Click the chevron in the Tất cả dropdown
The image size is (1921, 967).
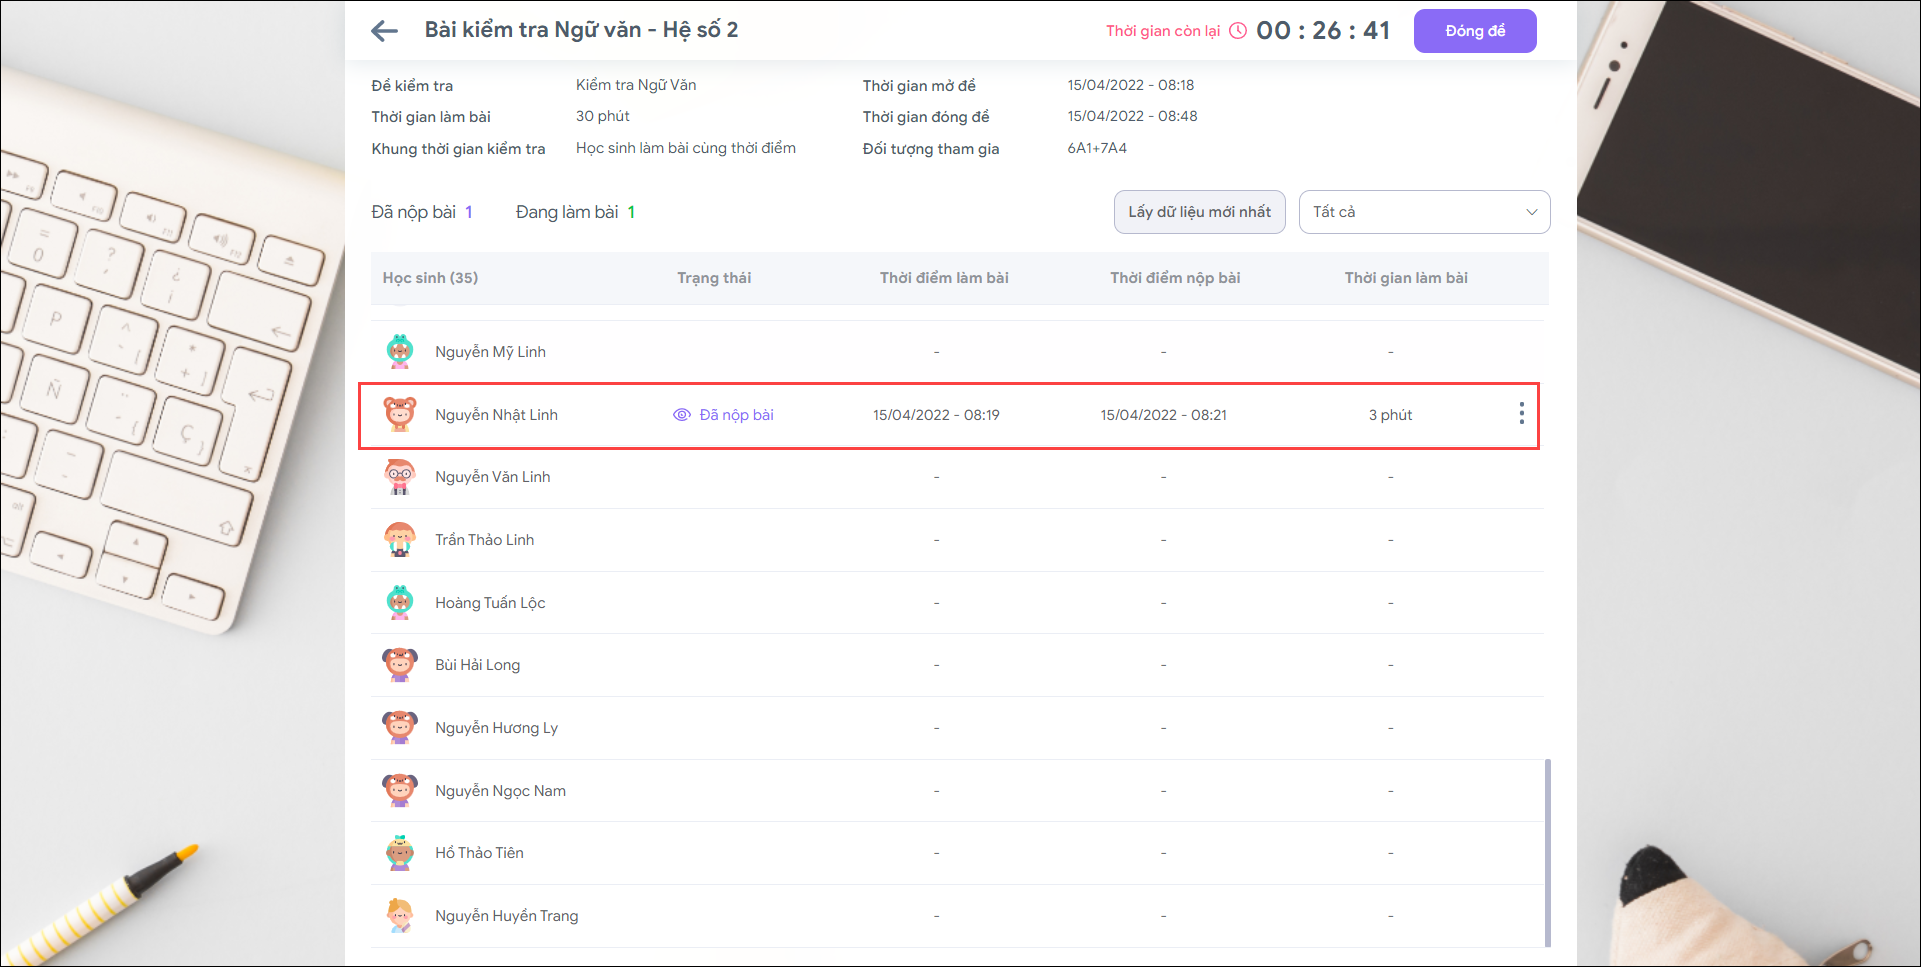1531,212
